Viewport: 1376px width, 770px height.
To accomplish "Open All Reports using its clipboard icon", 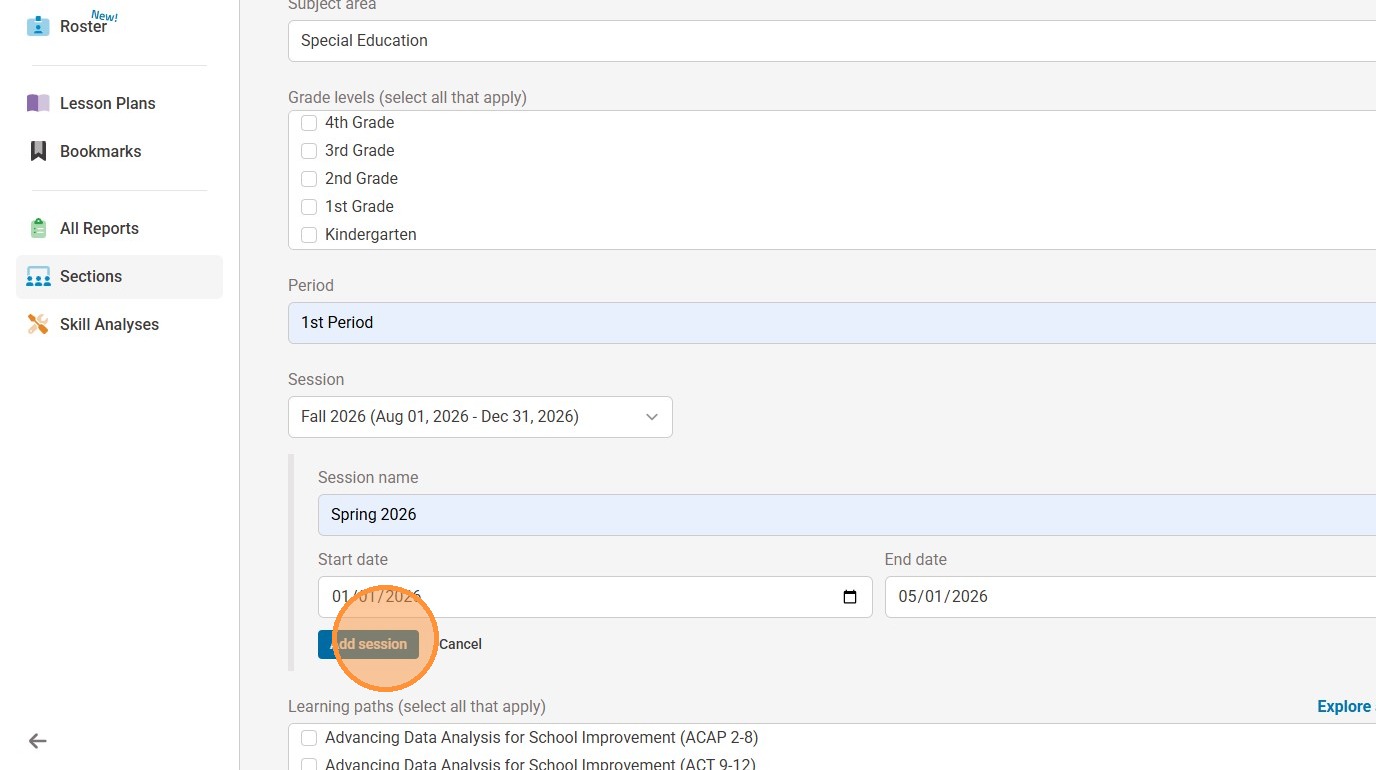I will click(x=38, y=228).
